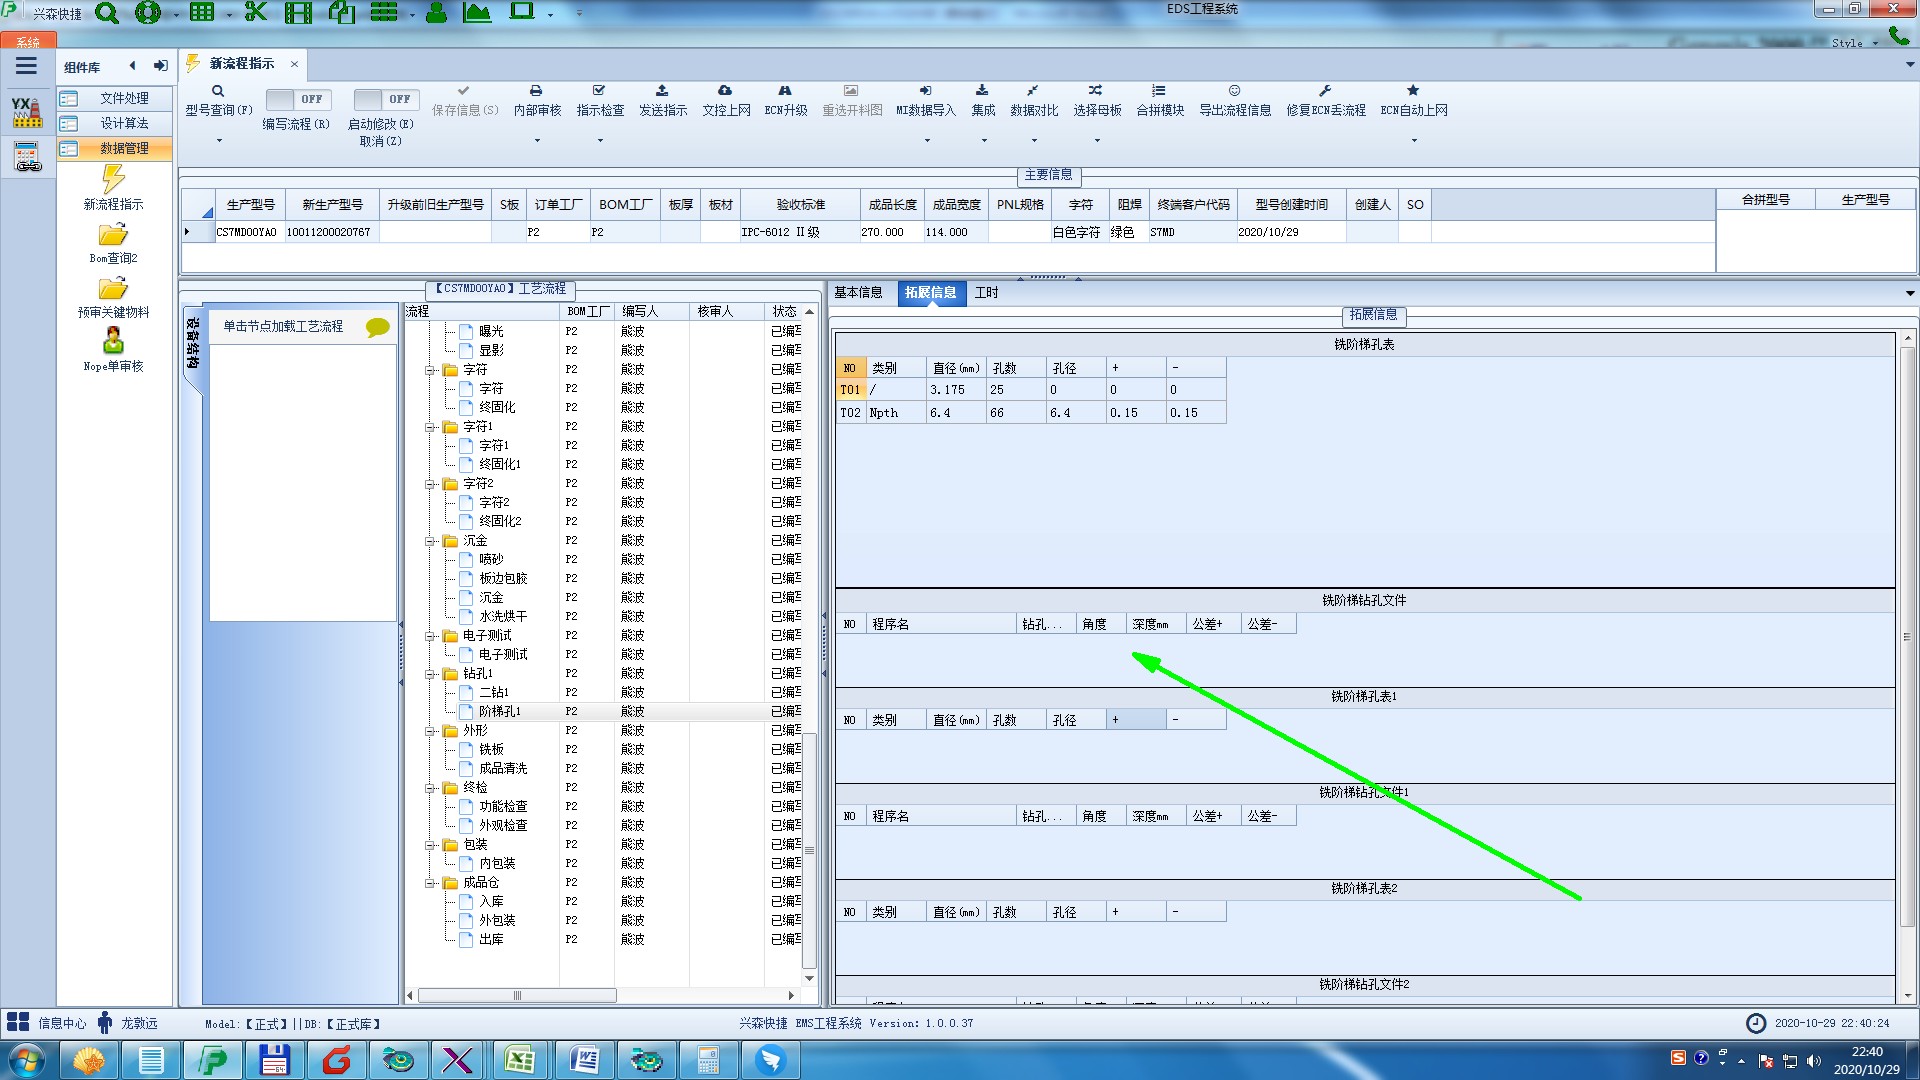
Task: Collapse the 沉金 tree folder
Action: point(430,541)
